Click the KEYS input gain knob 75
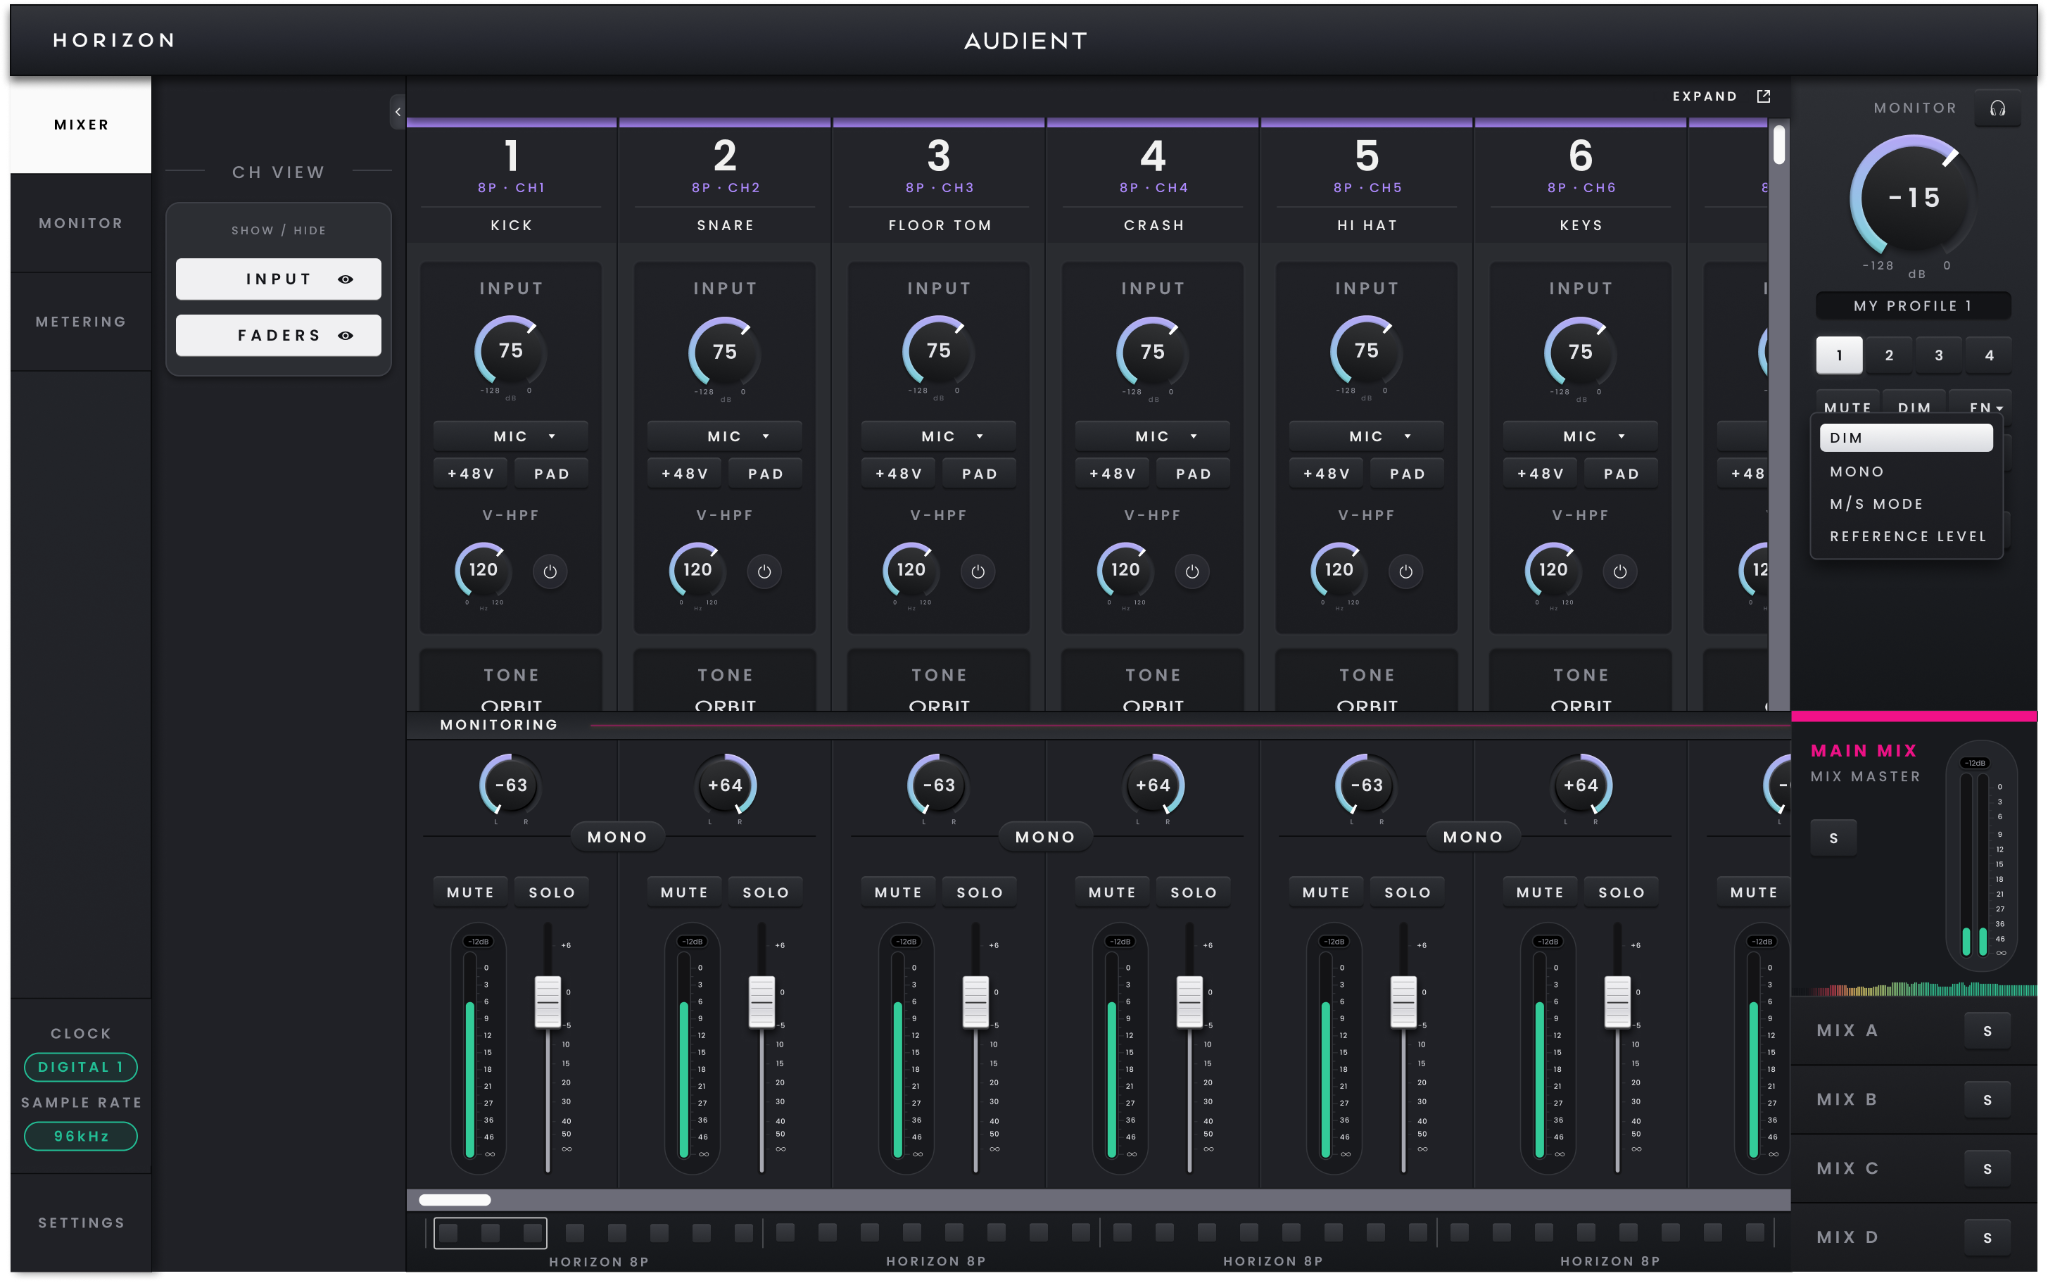 (x=1580, y=351)
